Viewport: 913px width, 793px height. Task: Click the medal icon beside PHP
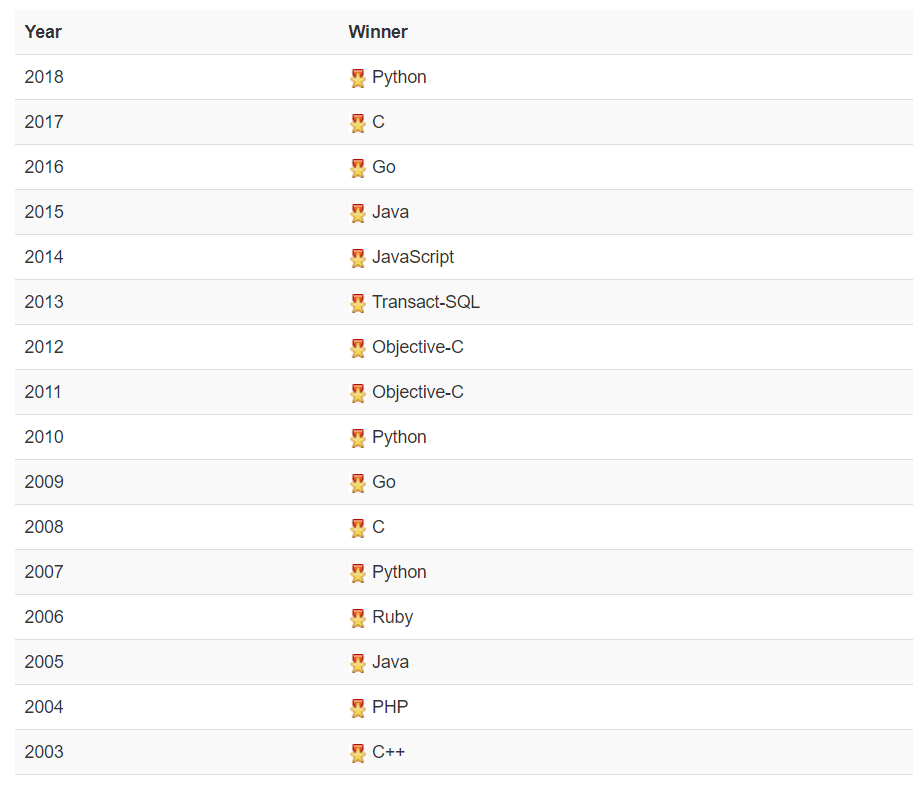click(x=358, y=708)
